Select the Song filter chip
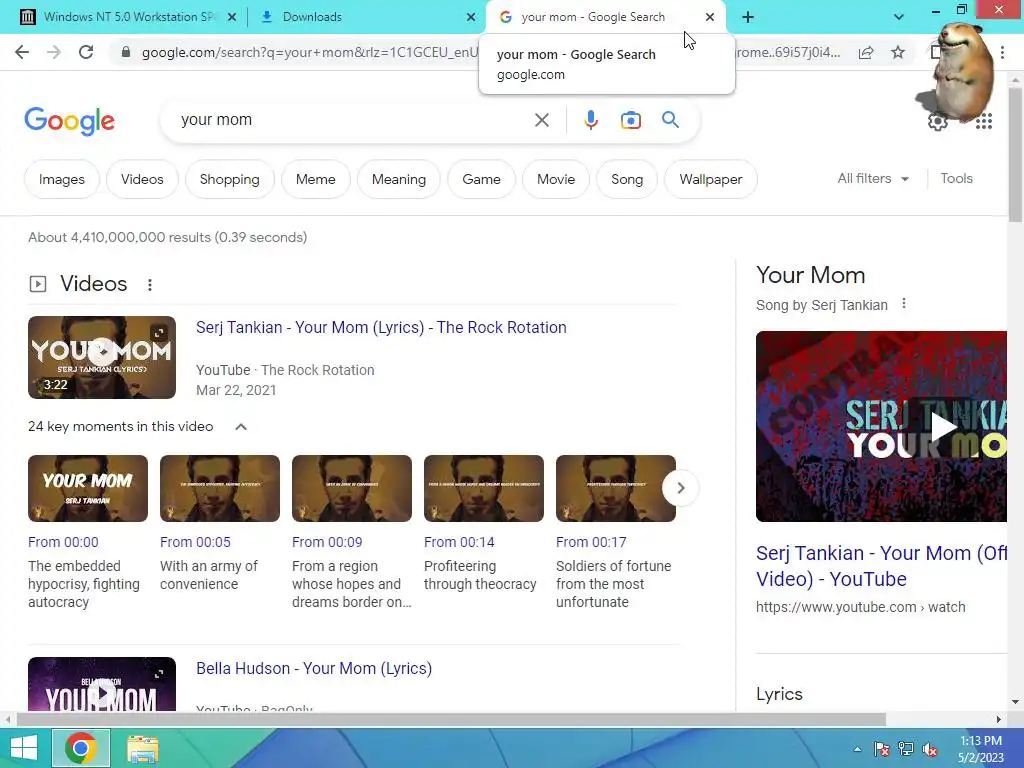 coord(627,179)
